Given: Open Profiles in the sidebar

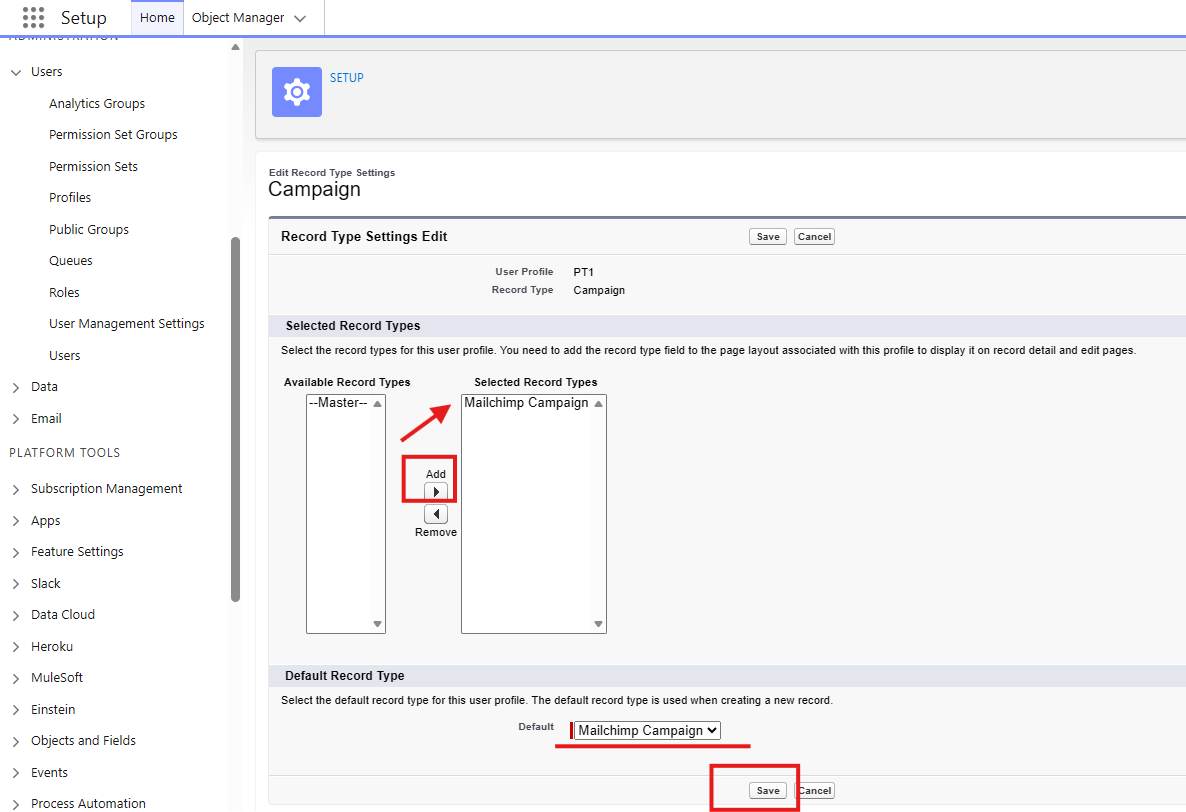Looking at the screenshot, I should 70,197.
